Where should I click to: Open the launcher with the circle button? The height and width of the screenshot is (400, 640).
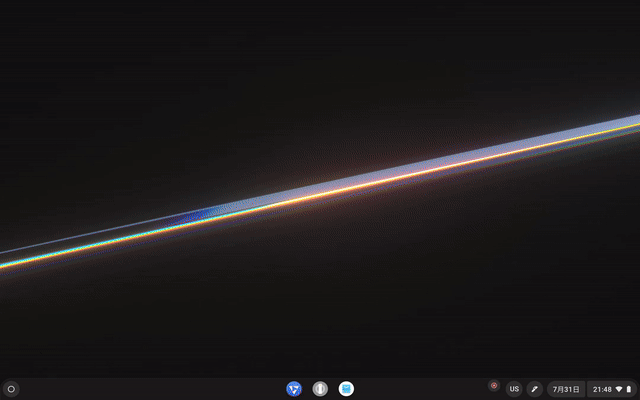coord(11,388)
